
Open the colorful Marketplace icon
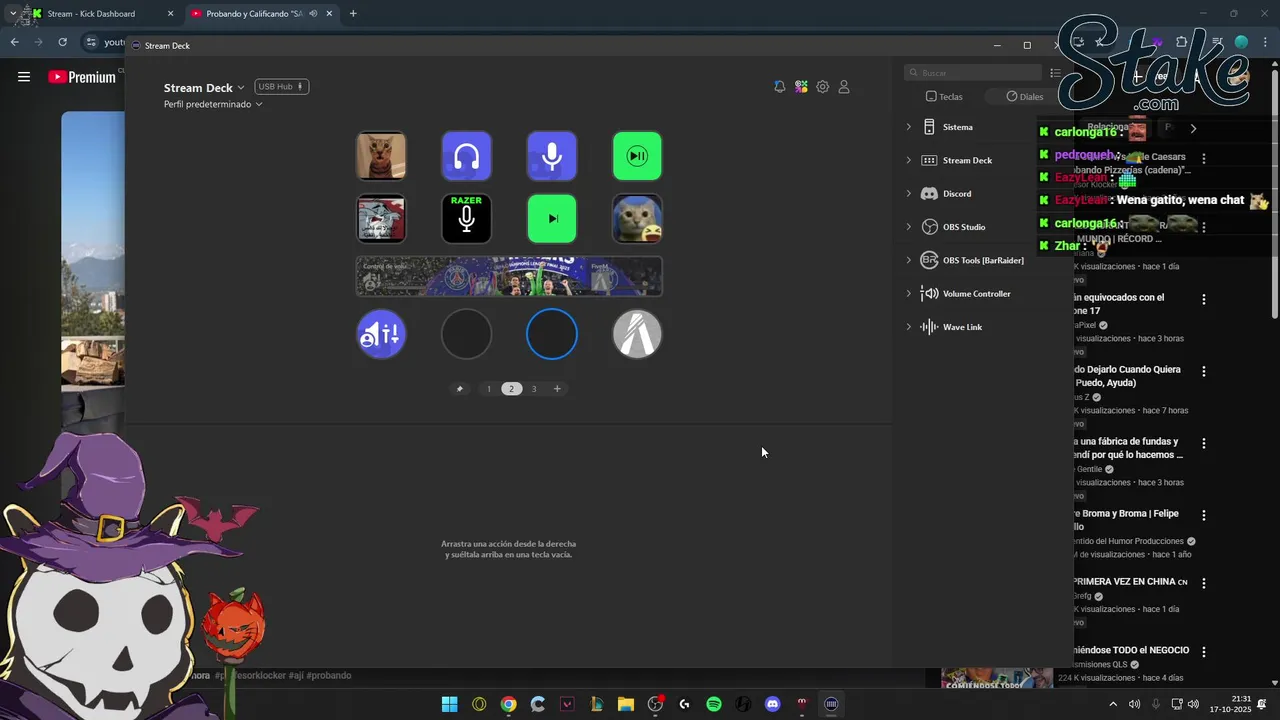801,87
